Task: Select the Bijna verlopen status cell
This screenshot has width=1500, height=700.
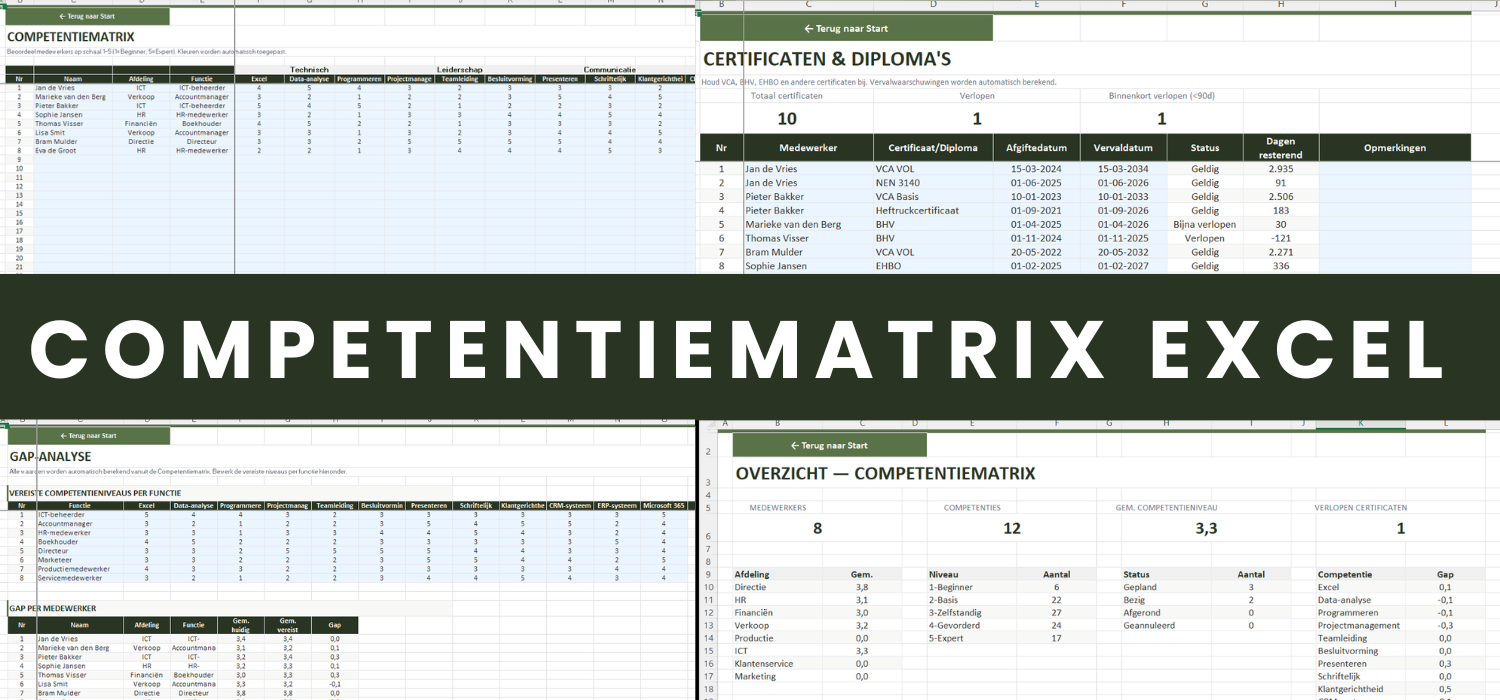Action: [x=1204, y=225]
